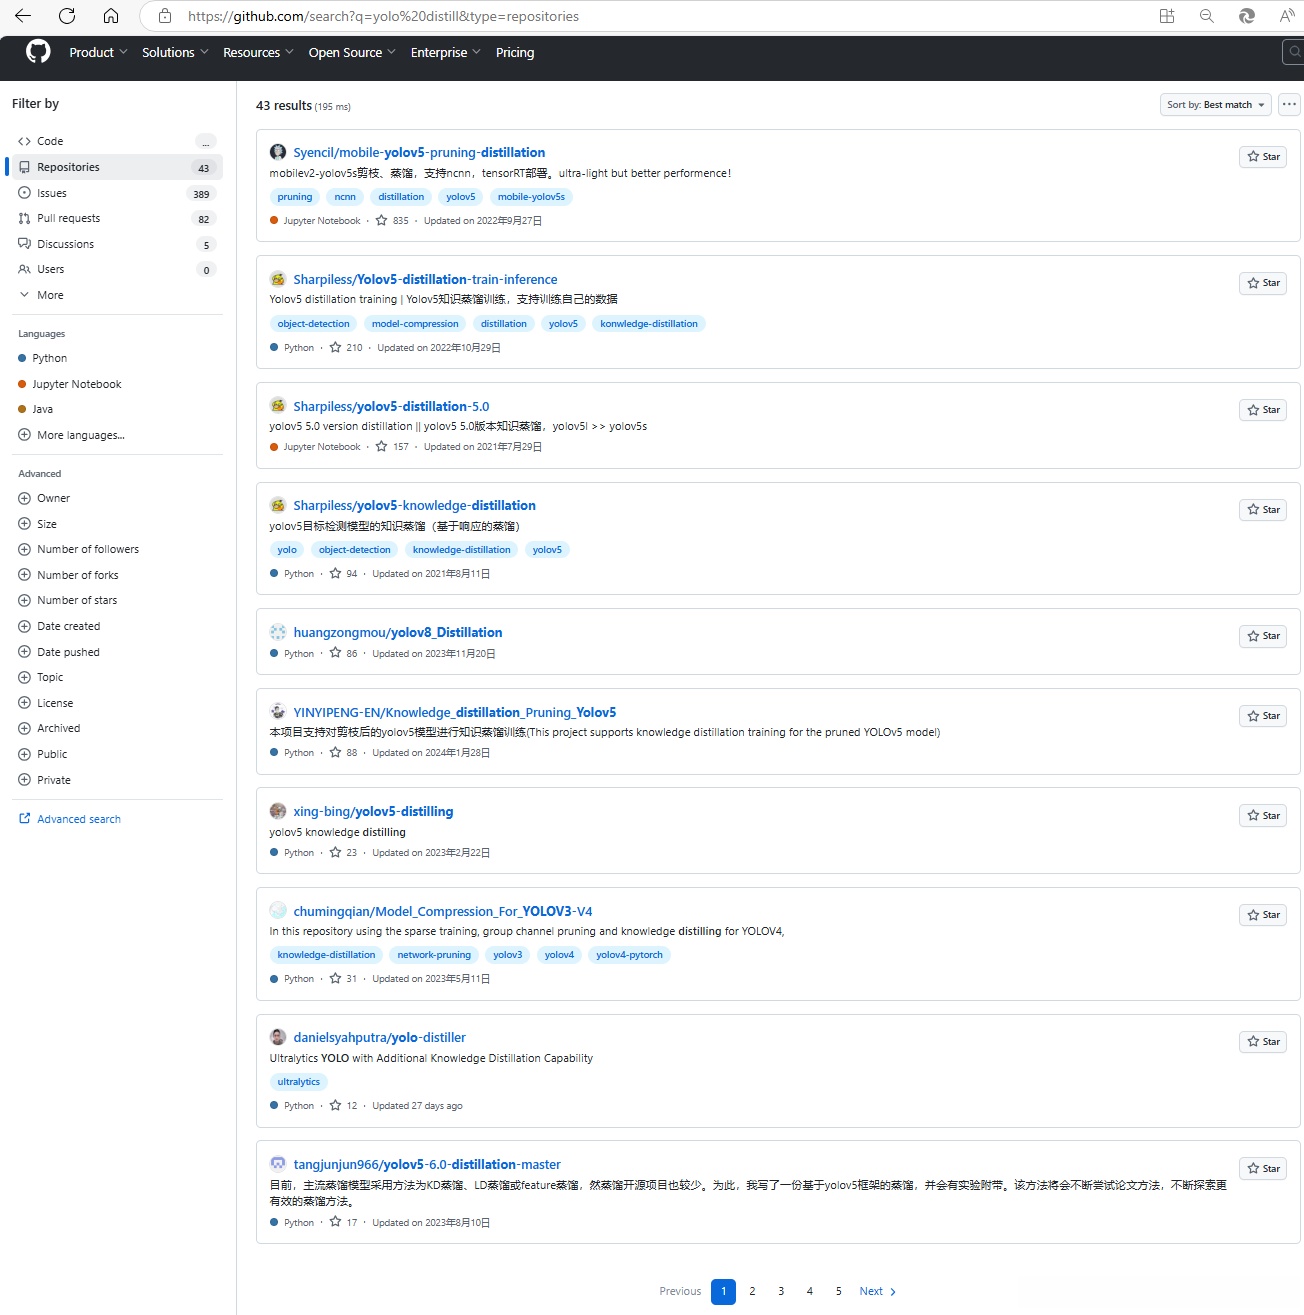This screenshot has width=1304, height=1315.
Task: Click the browser address bar URL
Action: tap(384, 16)
